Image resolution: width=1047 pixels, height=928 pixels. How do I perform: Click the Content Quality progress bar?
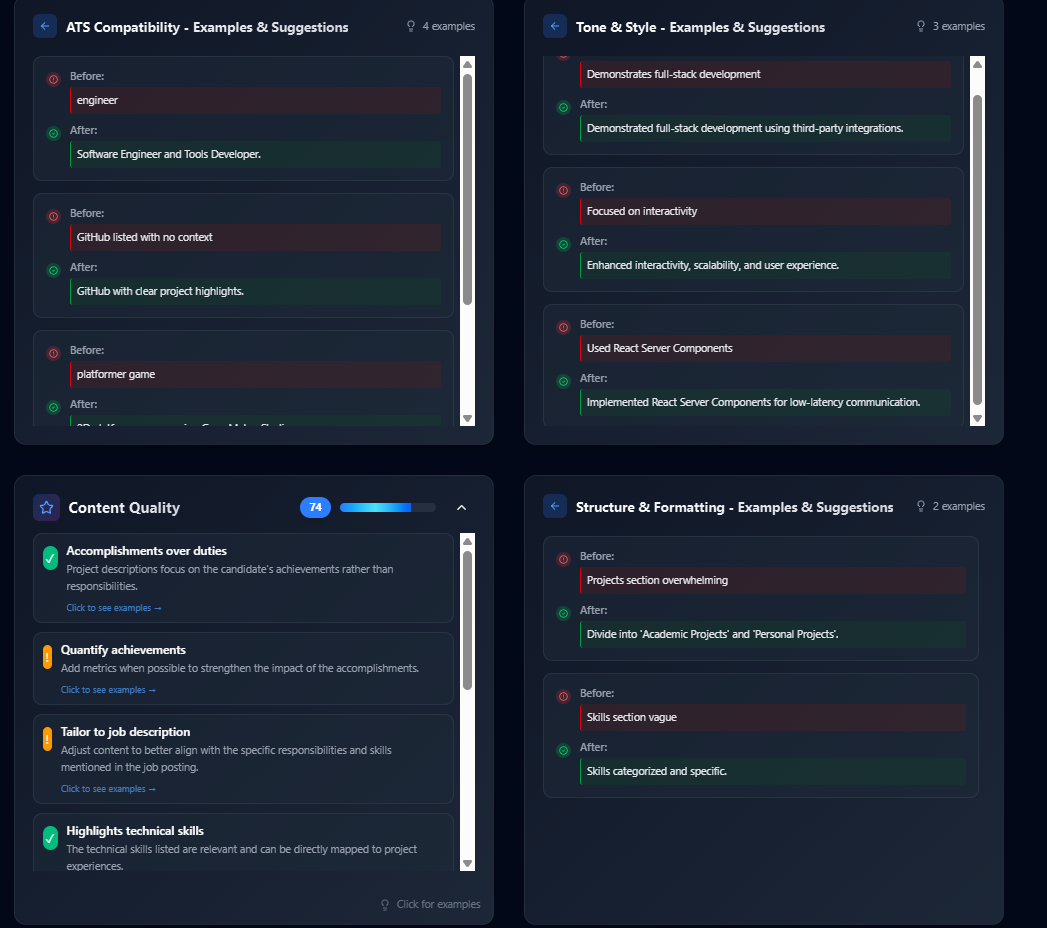(x=387, y=507)
